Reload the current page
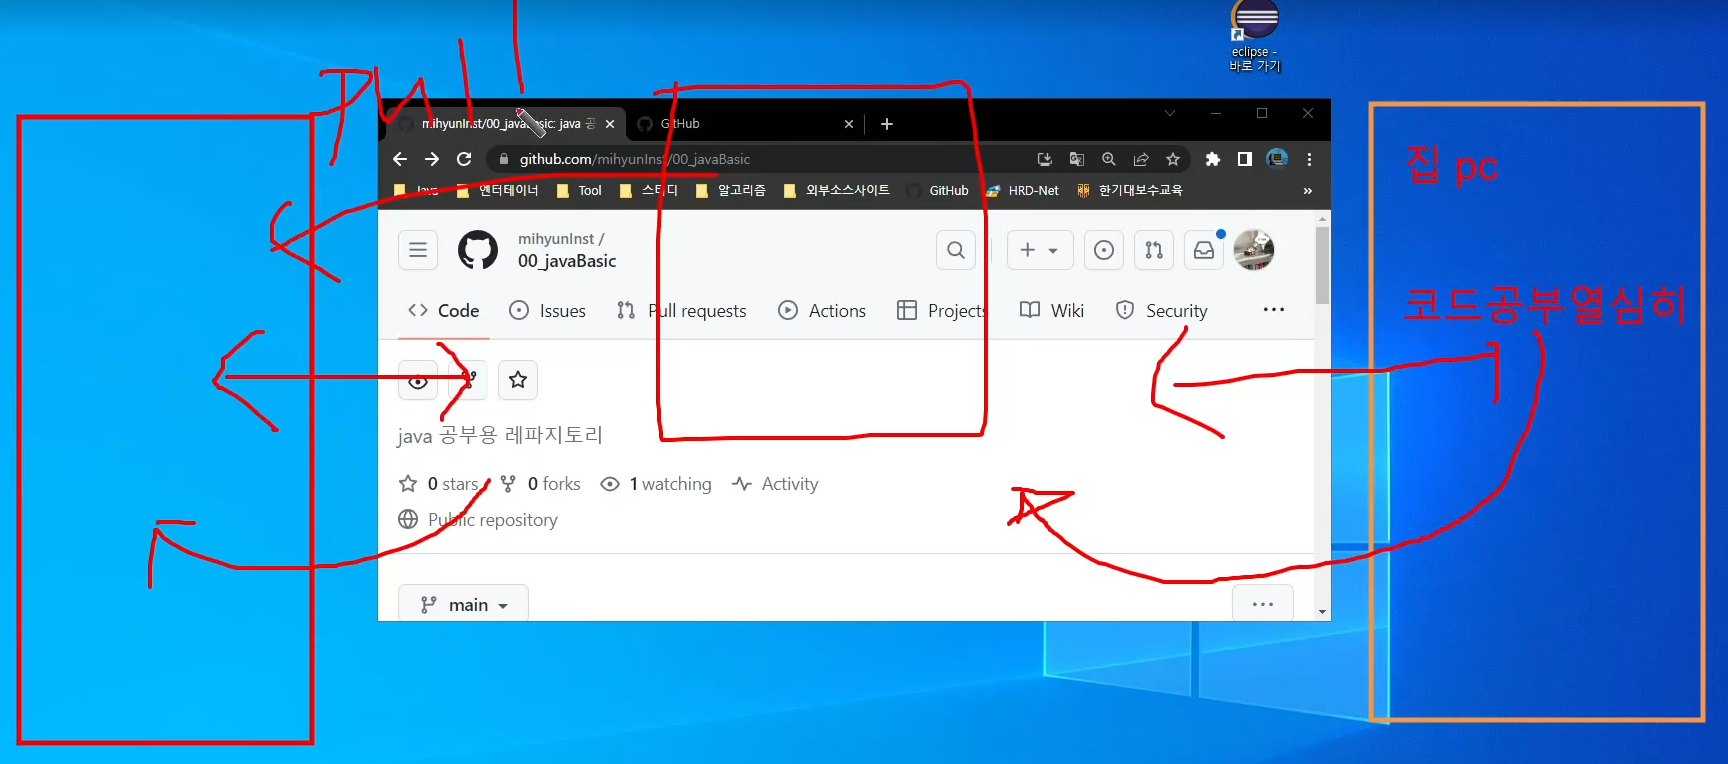Screen dimensions: 1728x764 [464, 159]
